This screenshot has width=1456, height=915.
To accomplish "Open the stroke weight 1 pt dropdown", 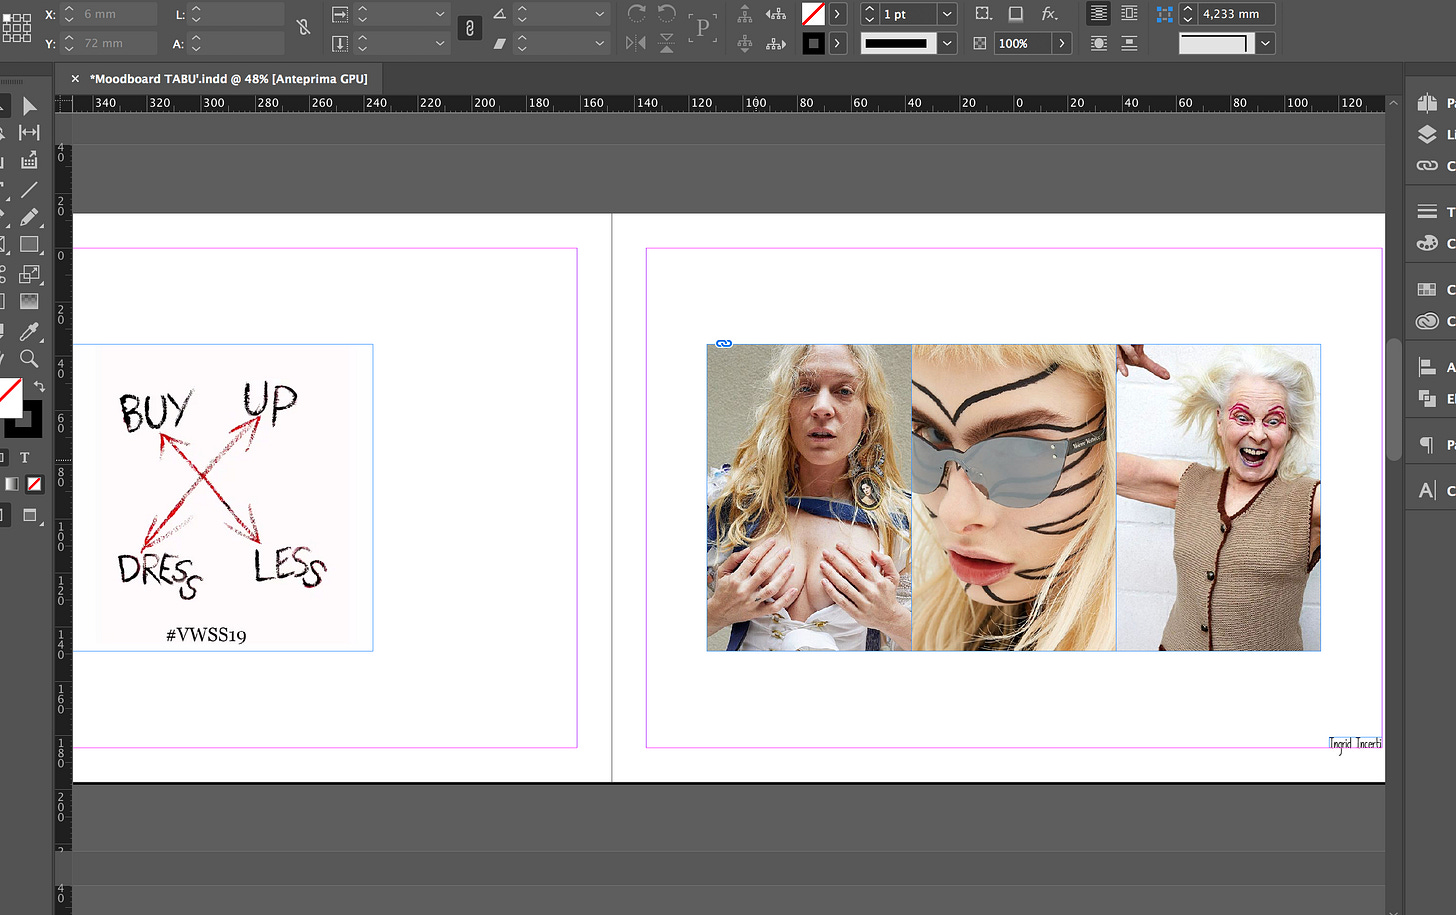I will pos(947,14).
